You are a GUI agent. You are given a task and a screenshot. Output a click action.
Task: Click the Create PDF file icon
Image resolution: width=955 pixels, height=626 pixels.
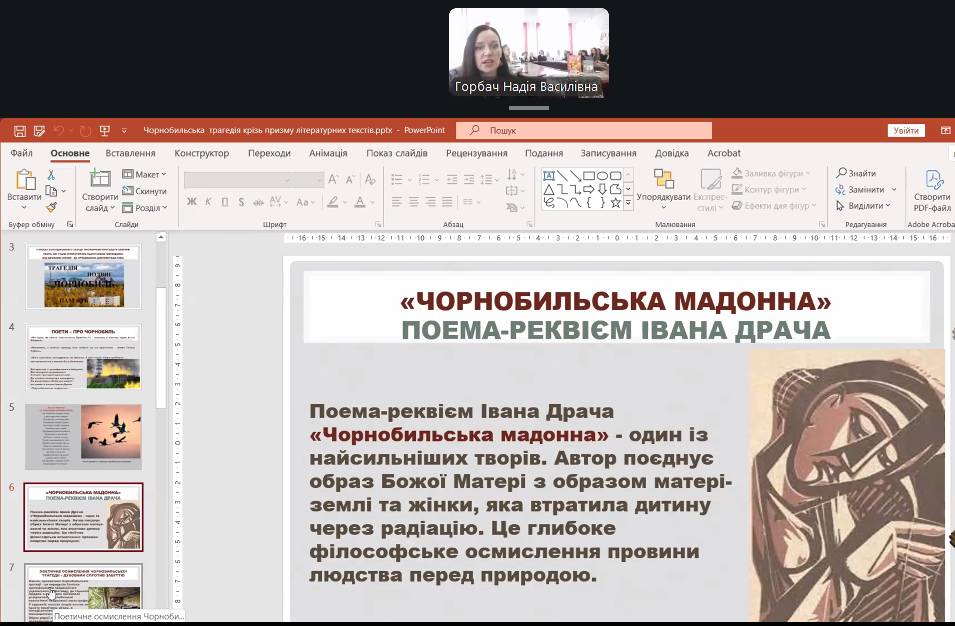pos(933,180)
